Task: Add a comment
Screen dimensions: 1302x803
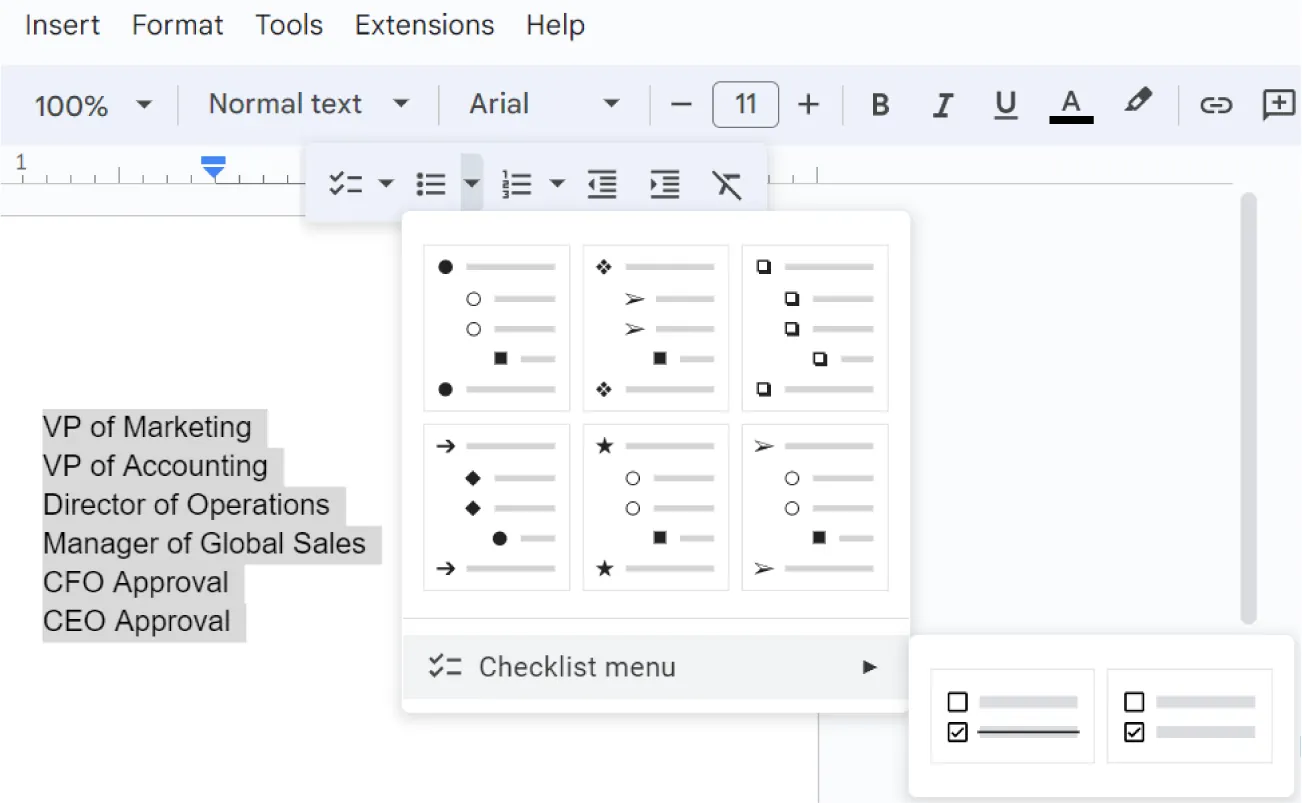Action: pos(1279,104)
